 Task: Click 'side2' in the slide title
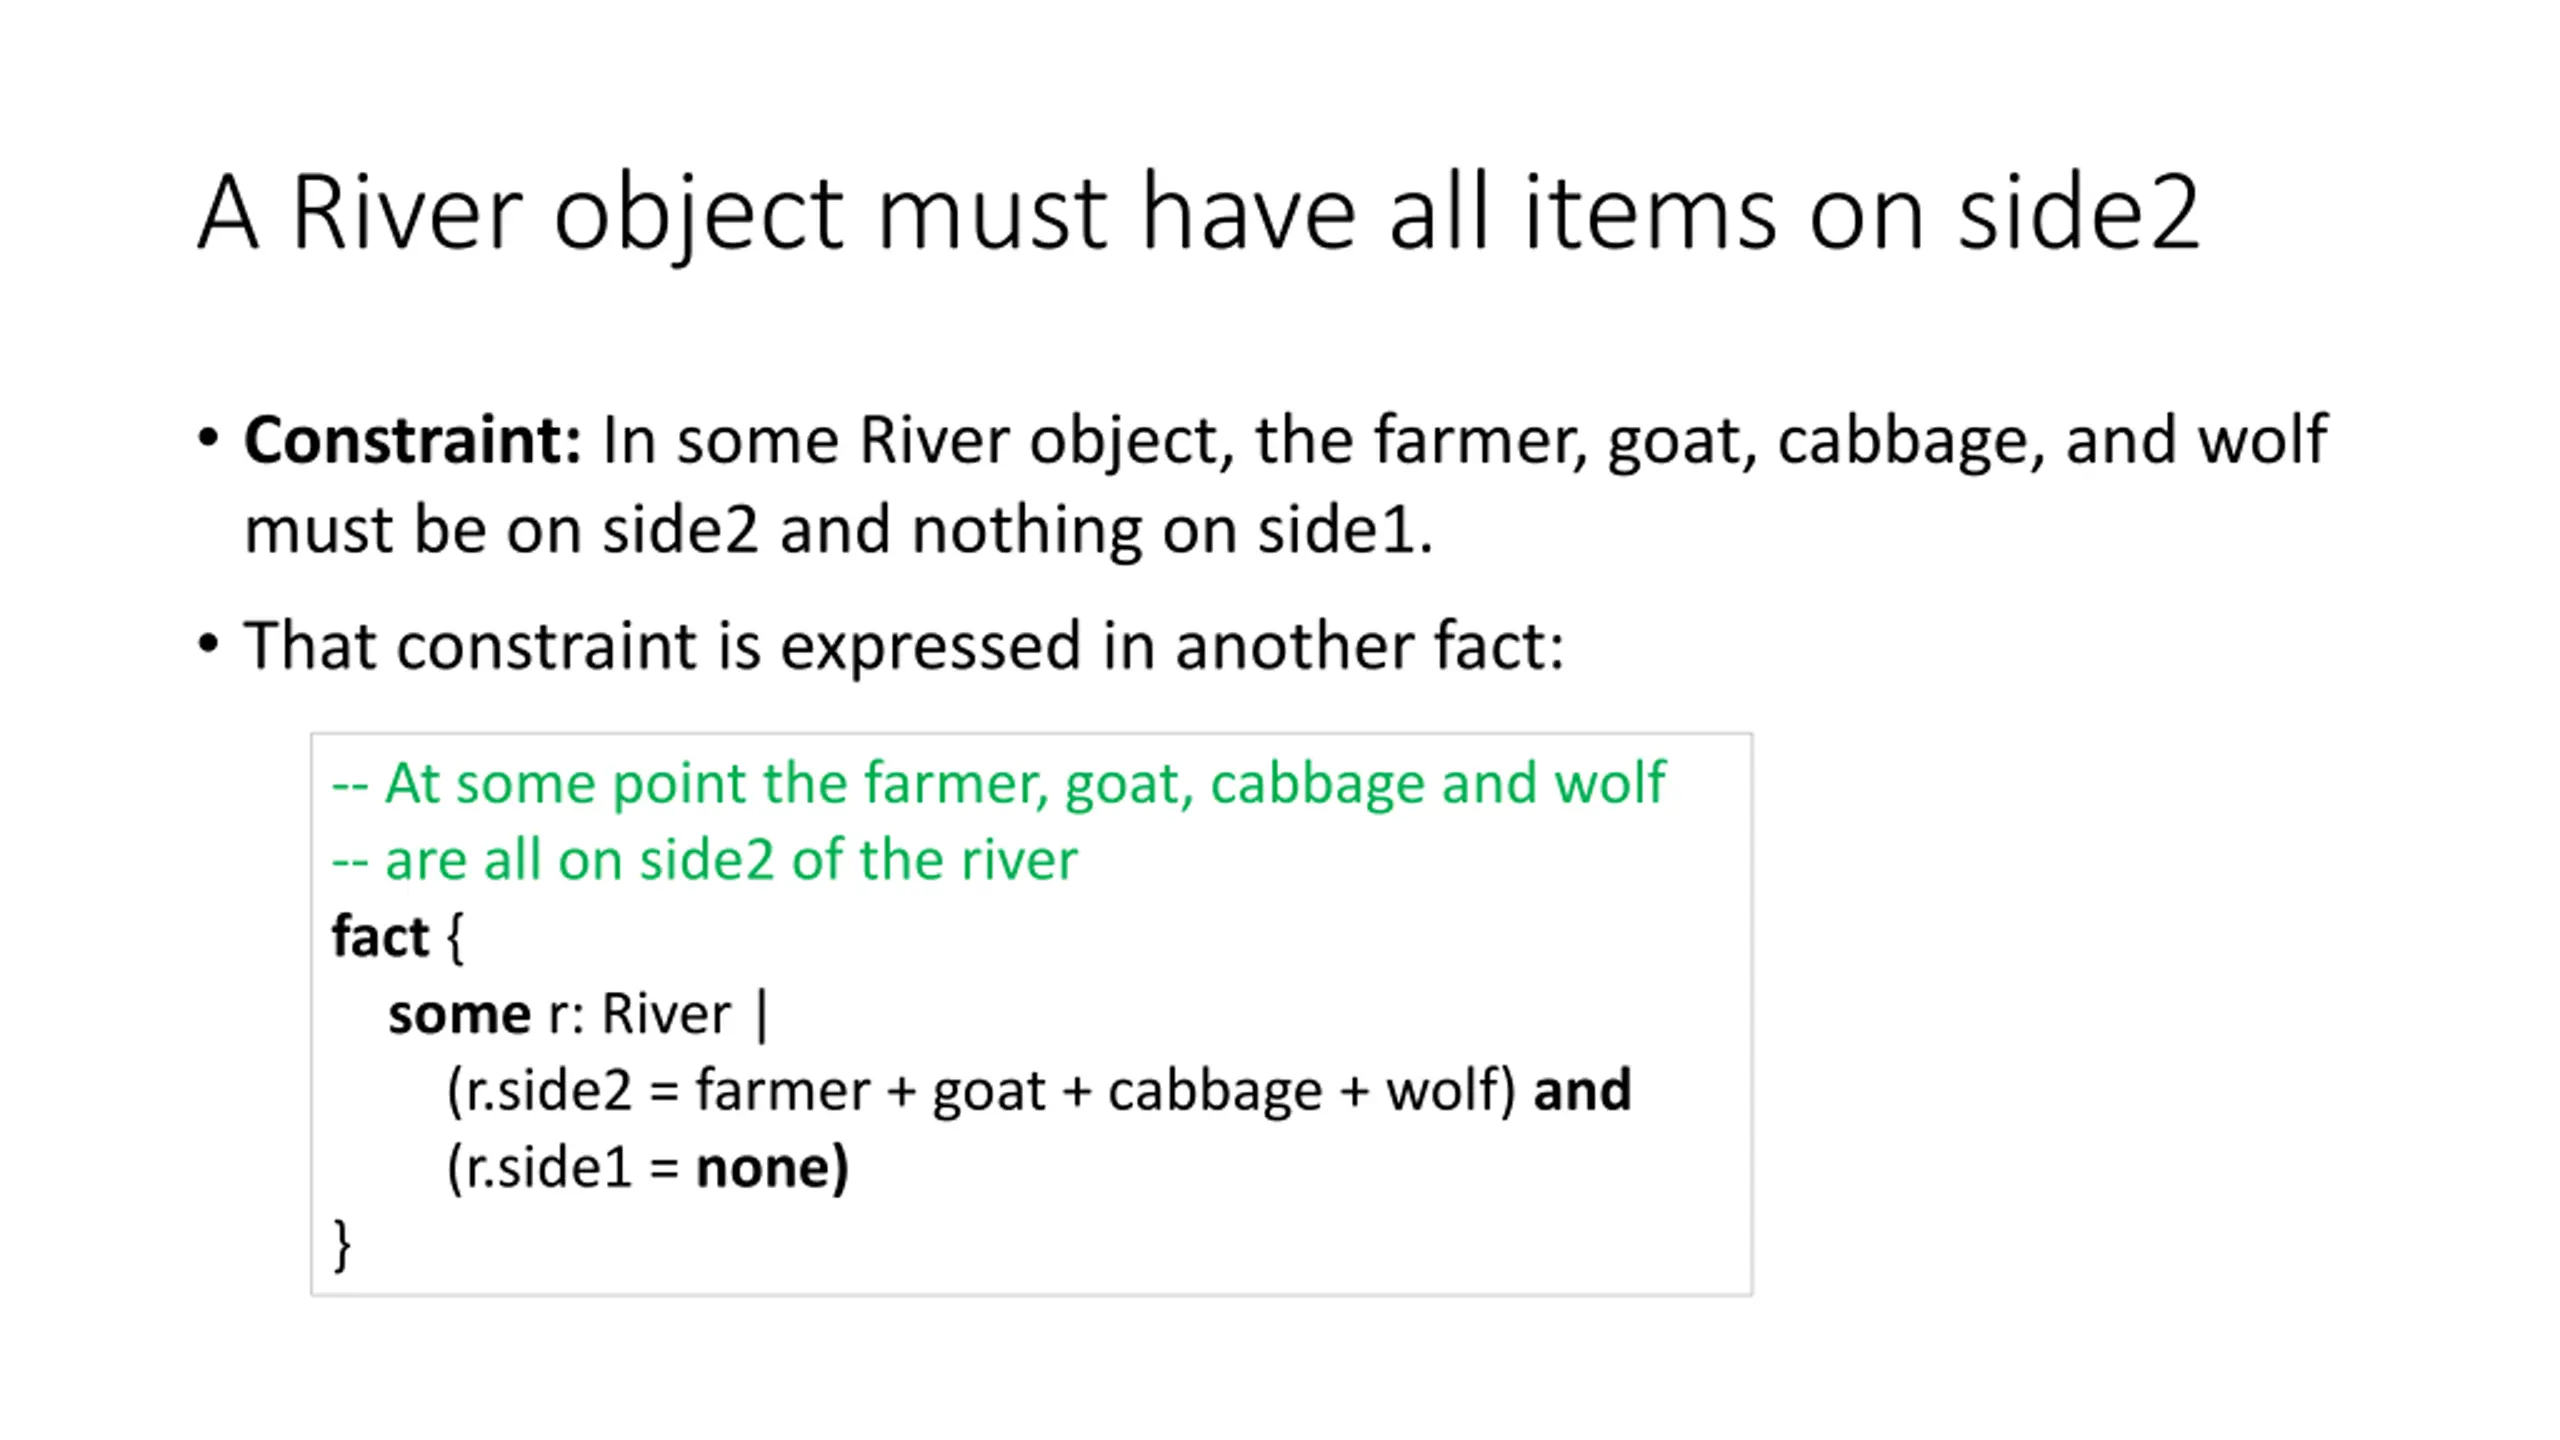(x=2078, y=213)
